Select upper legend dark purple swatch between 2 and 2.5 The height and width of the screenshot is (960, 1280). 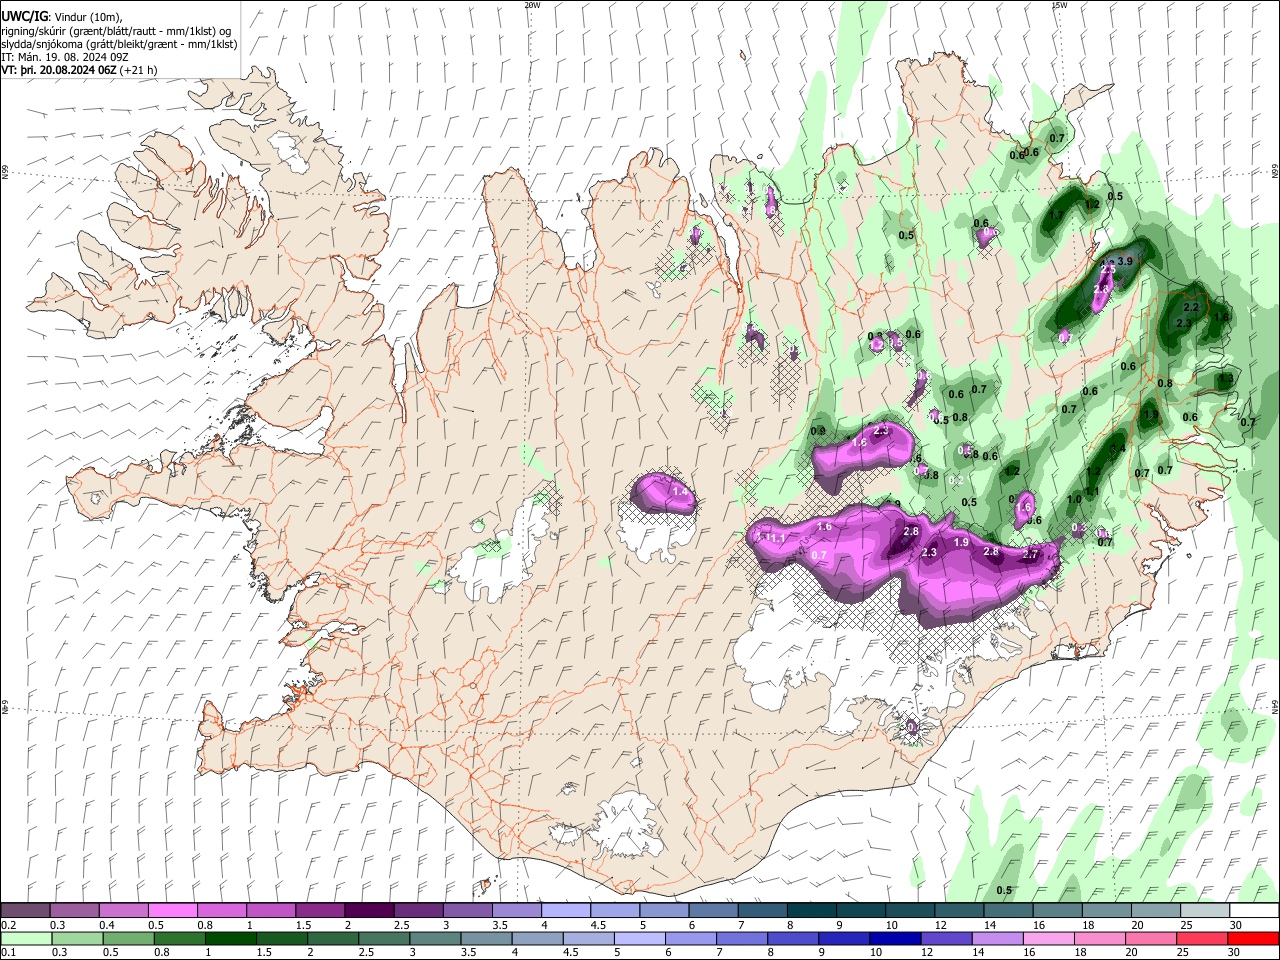[x=369, y=910]
